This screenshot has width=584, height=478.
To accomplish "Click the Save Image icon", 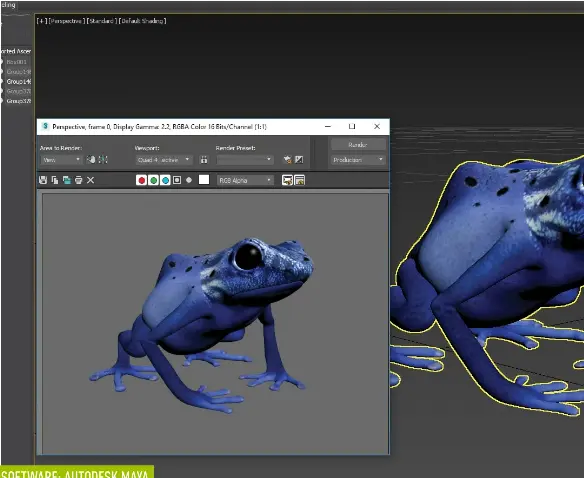I will (x=43, y=180).
